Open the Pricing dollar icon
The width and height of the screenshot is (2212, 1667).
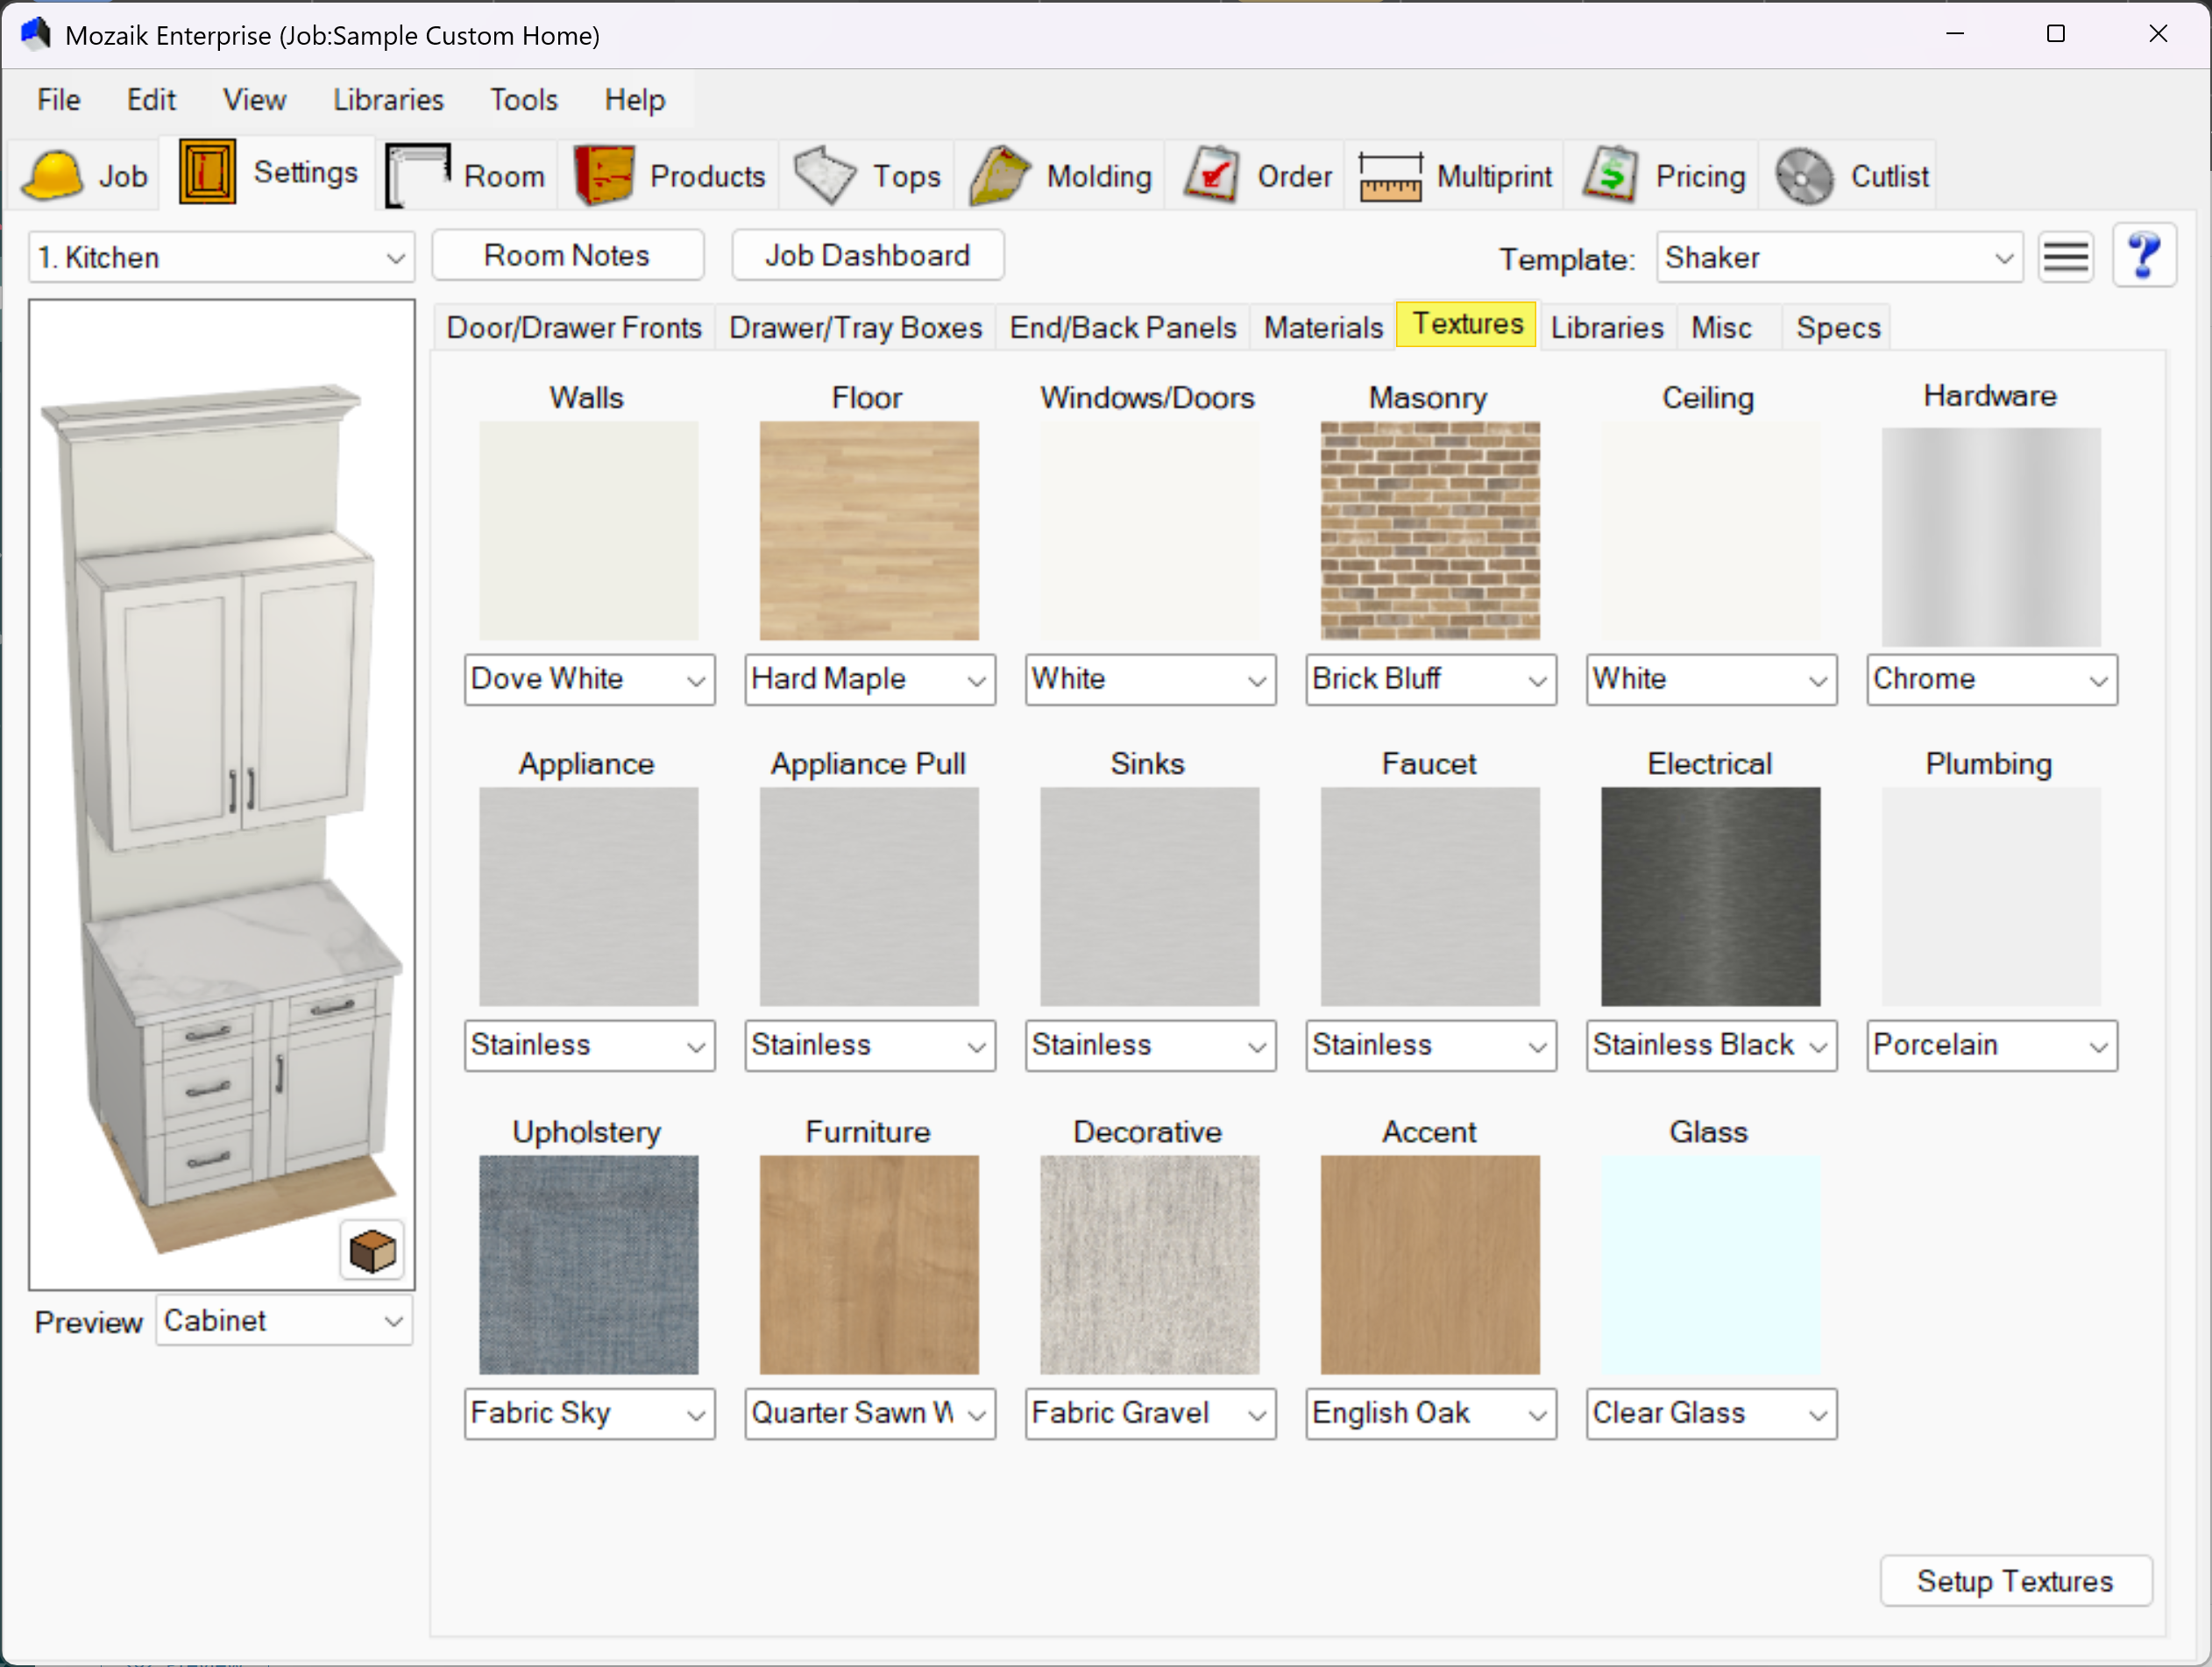pos(1610,176)
